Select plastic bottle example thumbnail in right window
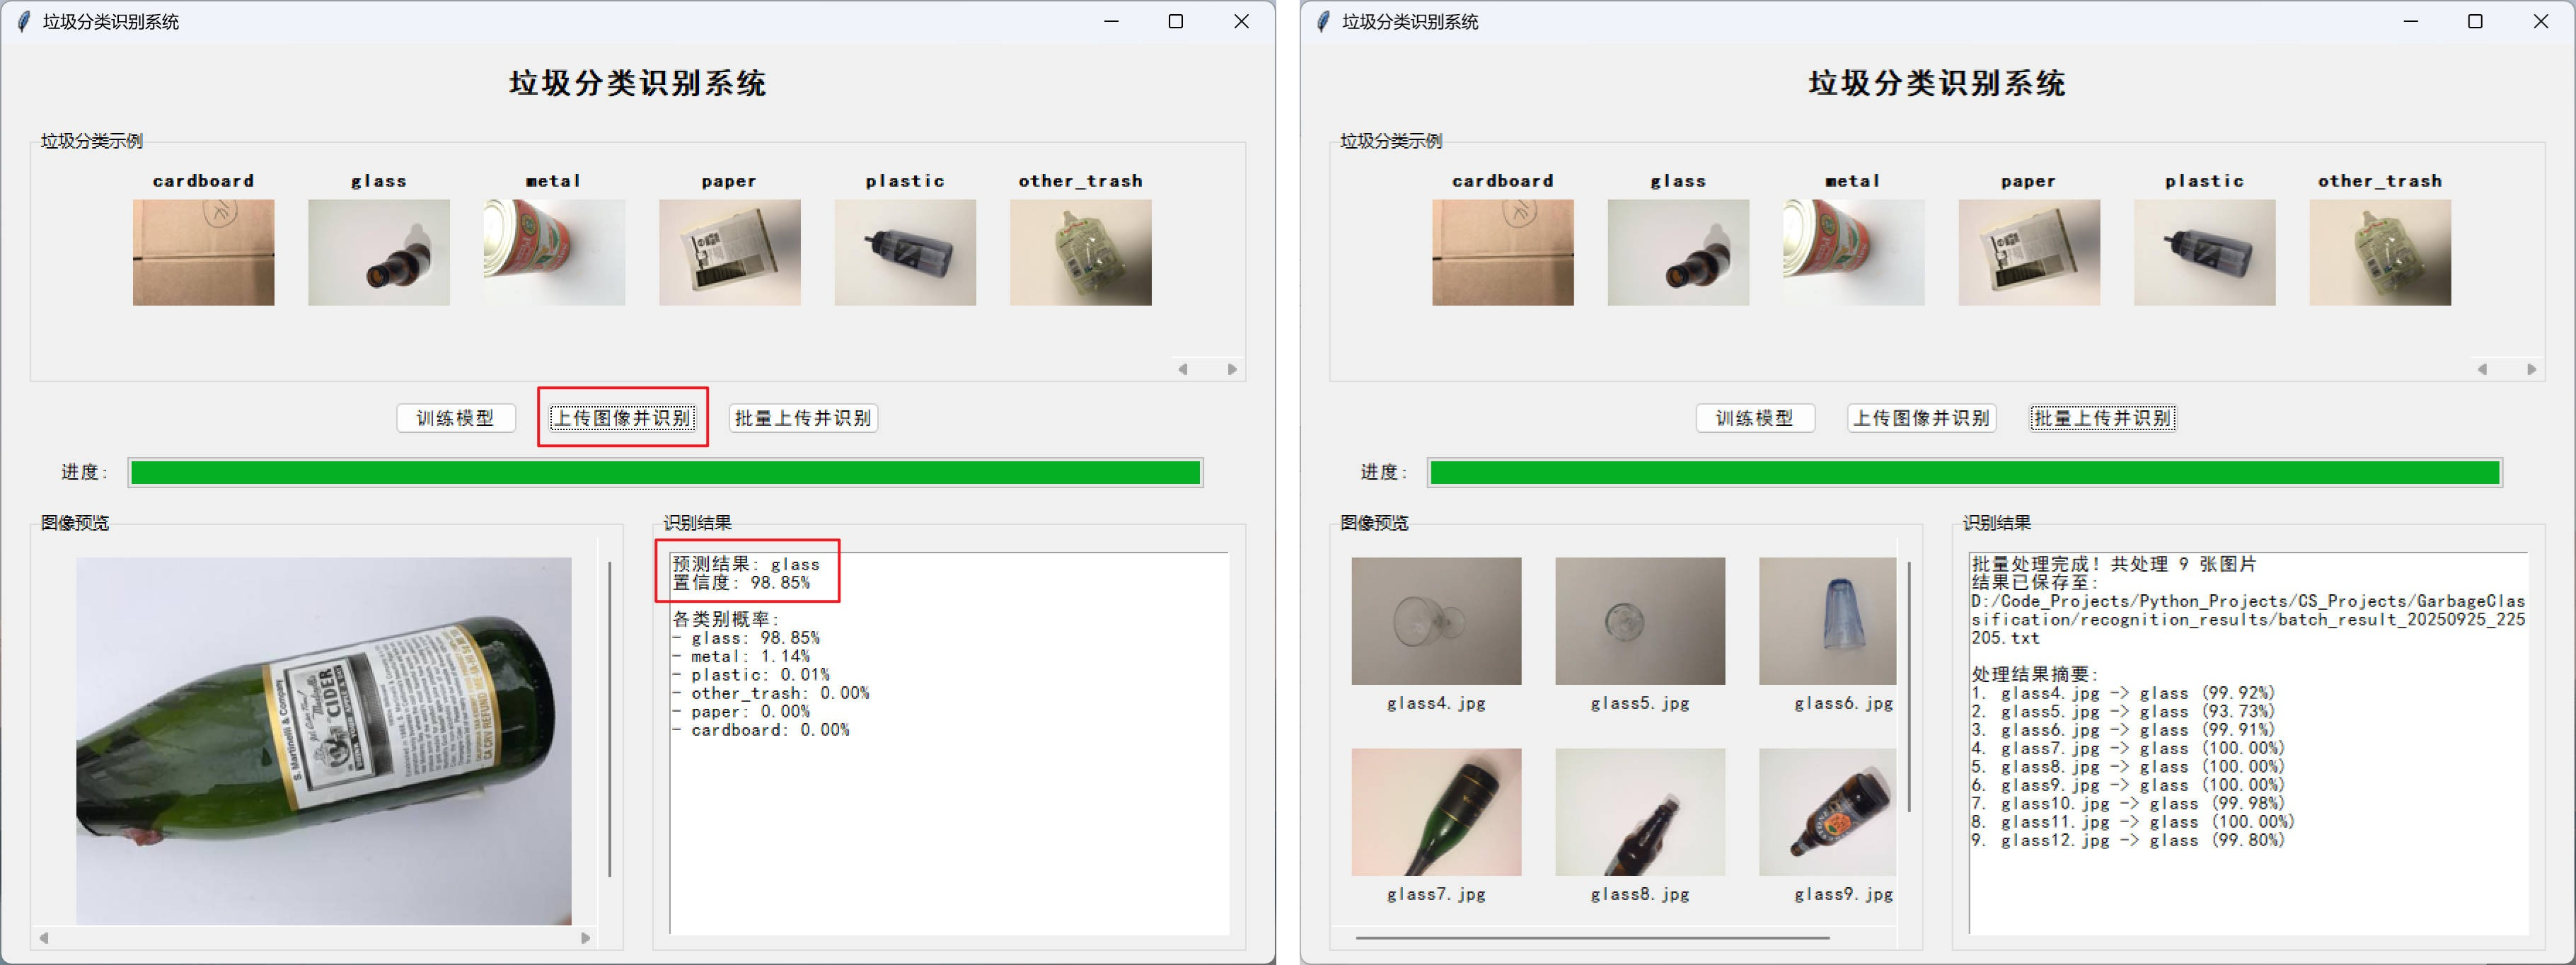This screenshot has height=965, width=2576. pos(2204,252)
